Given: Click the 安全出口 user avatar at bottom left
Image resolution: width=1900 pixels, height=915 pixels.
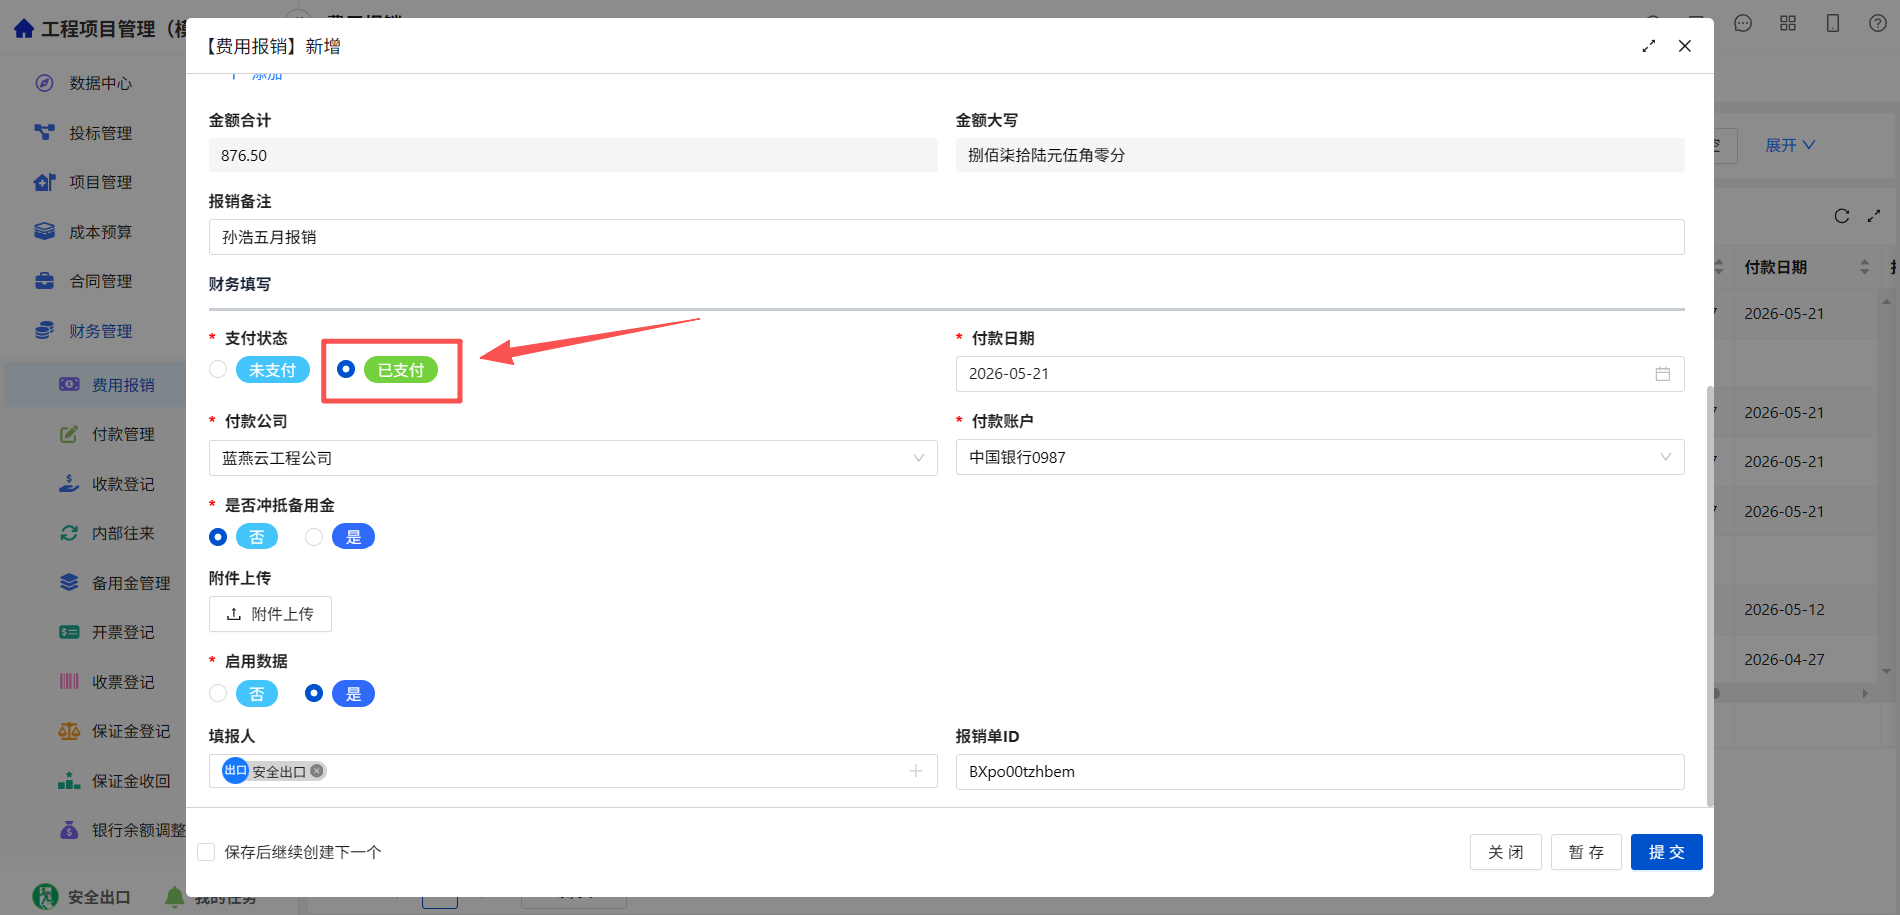Looking at the screenshot, I should [45, 897].
